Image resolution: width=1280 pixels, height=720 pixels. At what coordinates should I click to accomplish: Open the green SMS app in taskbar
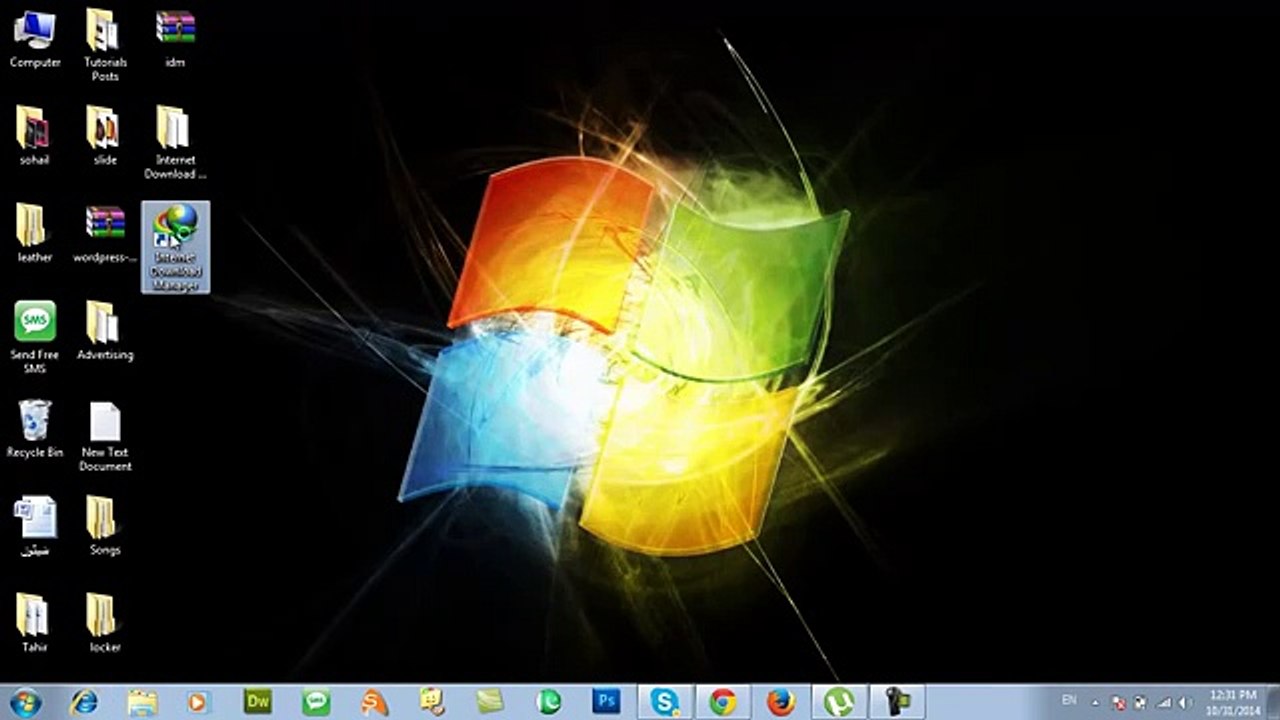click(316, 702)
